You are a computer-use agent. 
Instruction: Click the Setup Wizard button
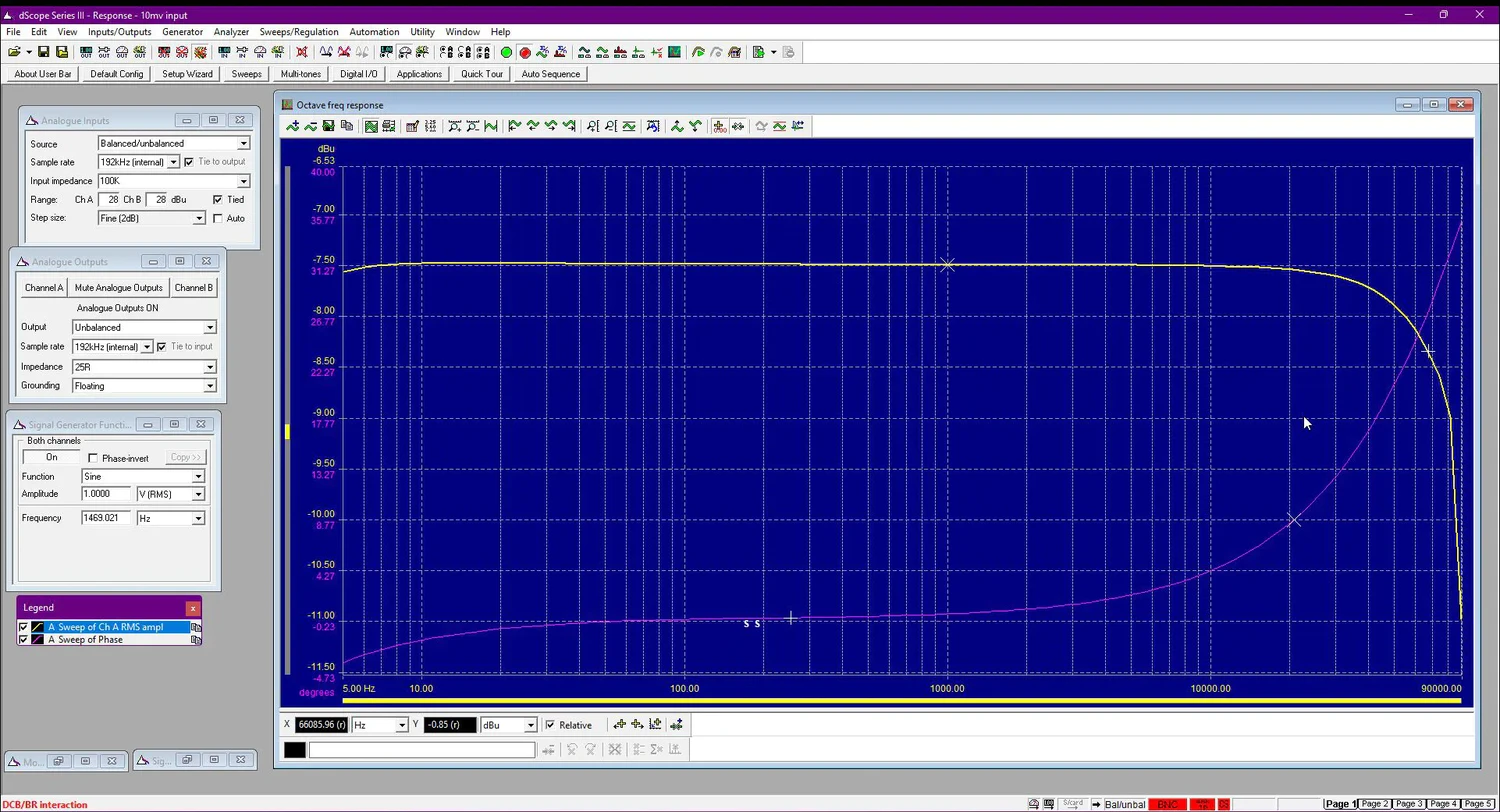click(187, 74)
